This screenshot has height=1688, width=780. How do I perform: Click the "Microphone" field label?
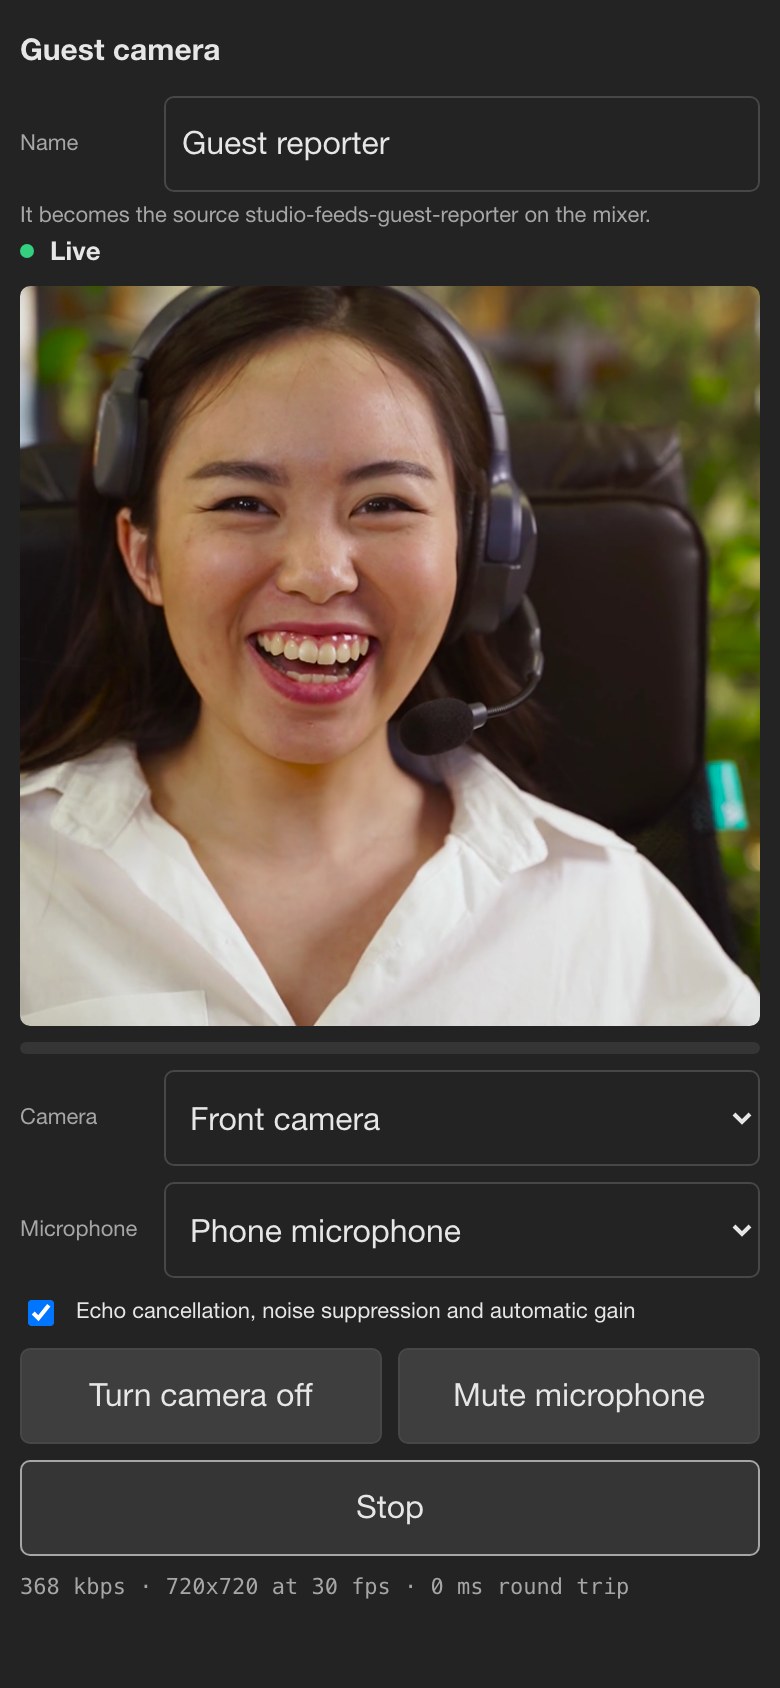(x=79, y=1229)
